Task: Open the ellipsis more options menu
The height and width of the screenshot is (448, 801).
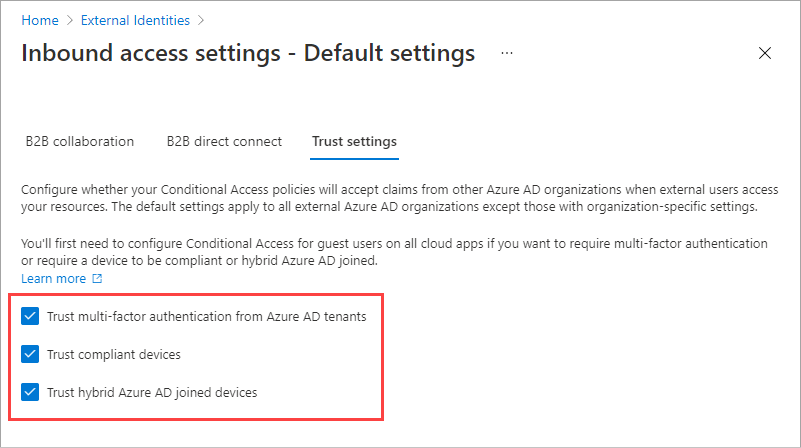Action: [x=507, y=51]
